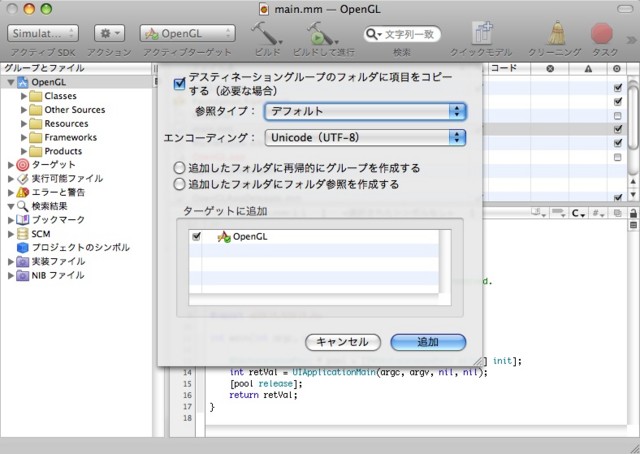The width and height of the screenshot is (640, 454).
Task: Open the Unicode (UTF-8) encoding dropdown
Action: click(x=365, y=138)
